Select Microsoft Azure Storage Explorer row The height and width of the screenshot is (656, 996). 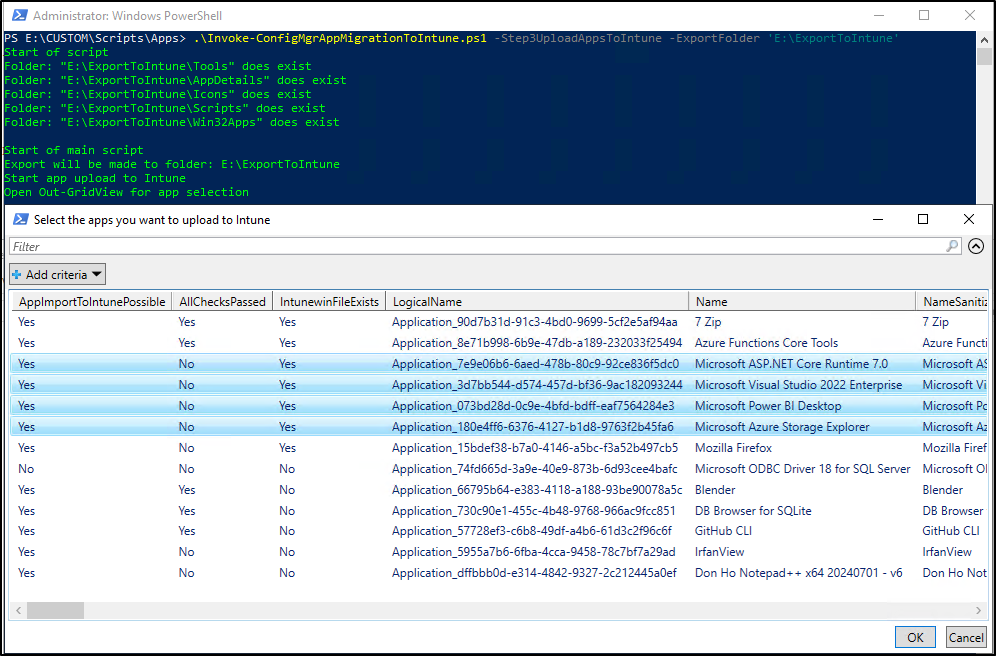498,427
